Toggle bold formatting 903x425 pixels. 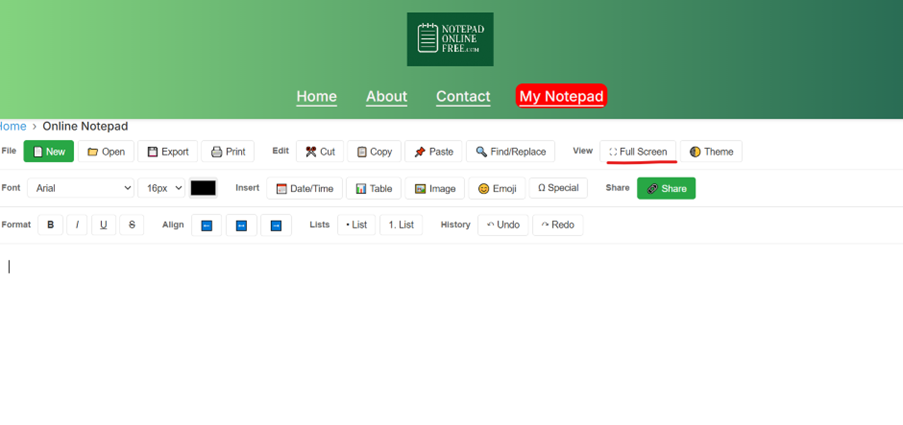click(x=51, y=225)
